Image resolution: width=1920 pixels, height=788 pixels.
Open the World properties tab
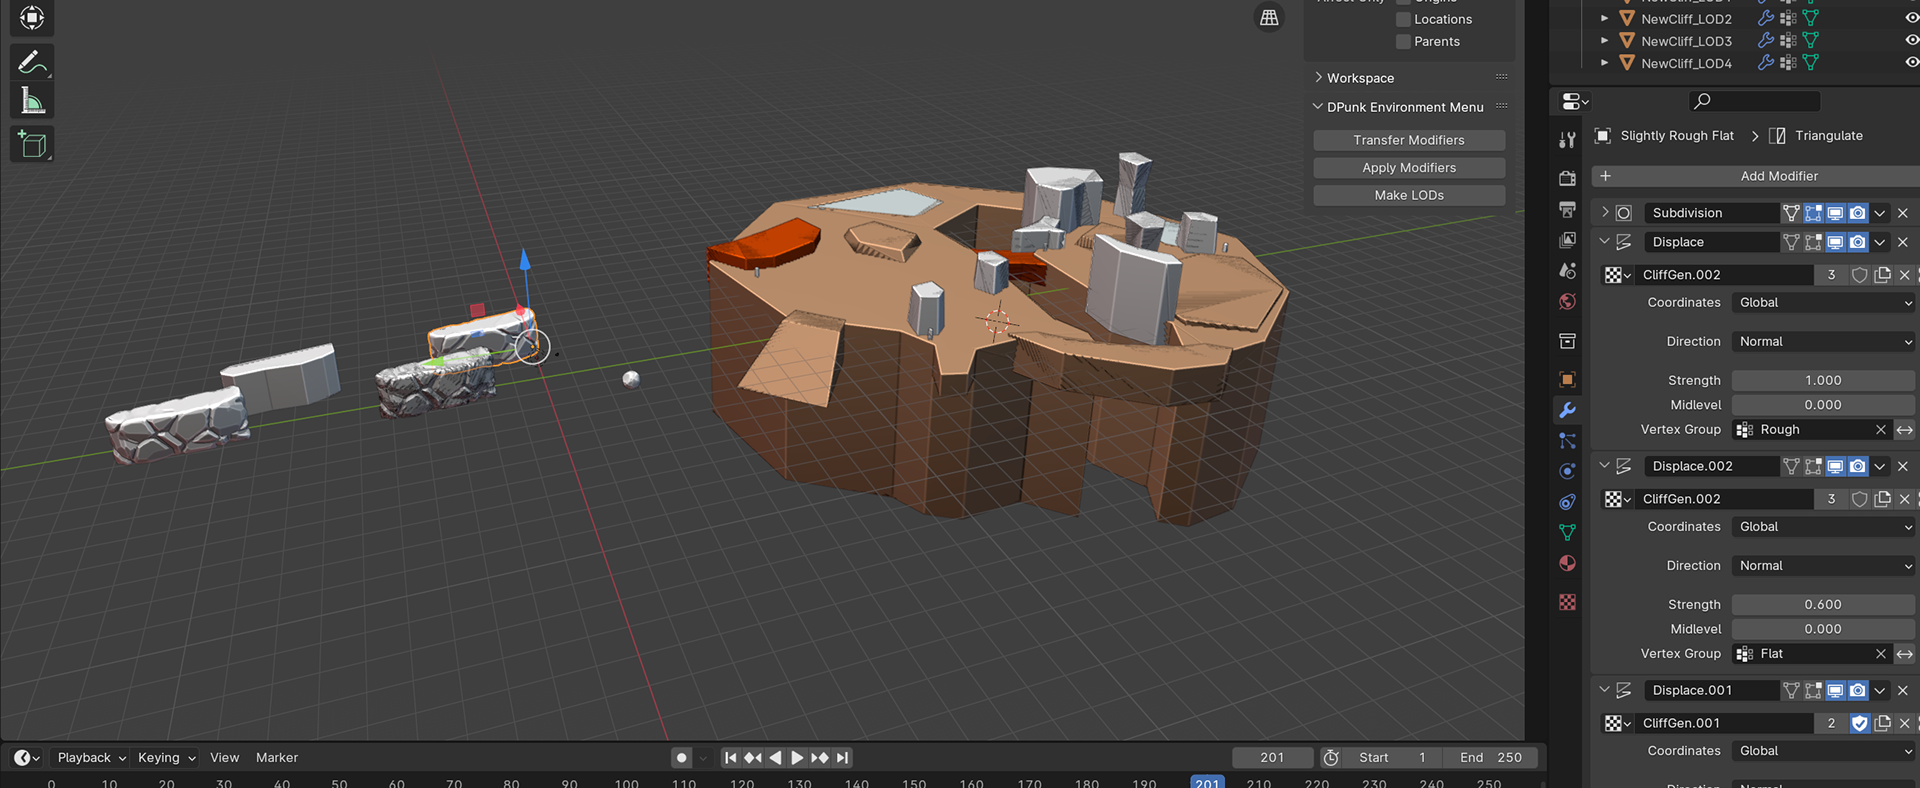pos(1567,301)
